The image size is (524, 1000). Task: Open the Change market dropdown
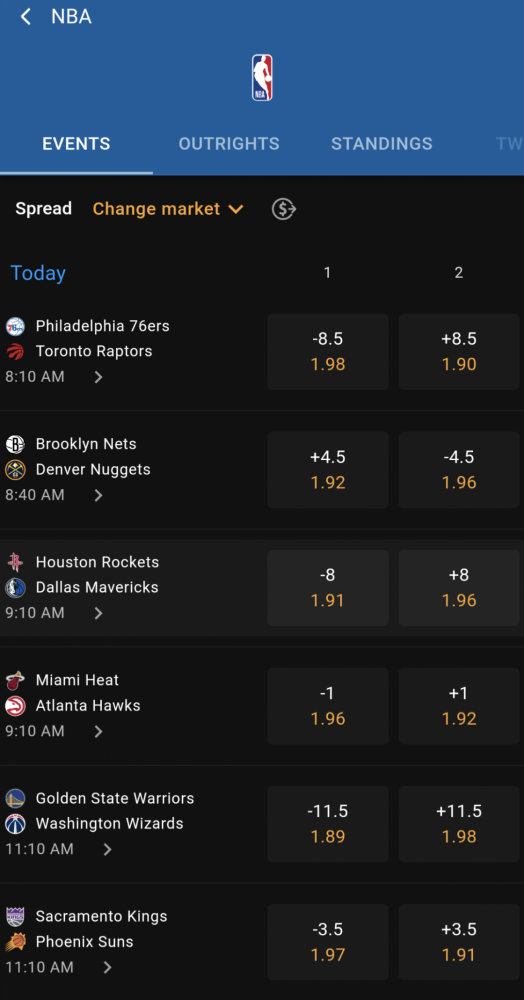168,209
